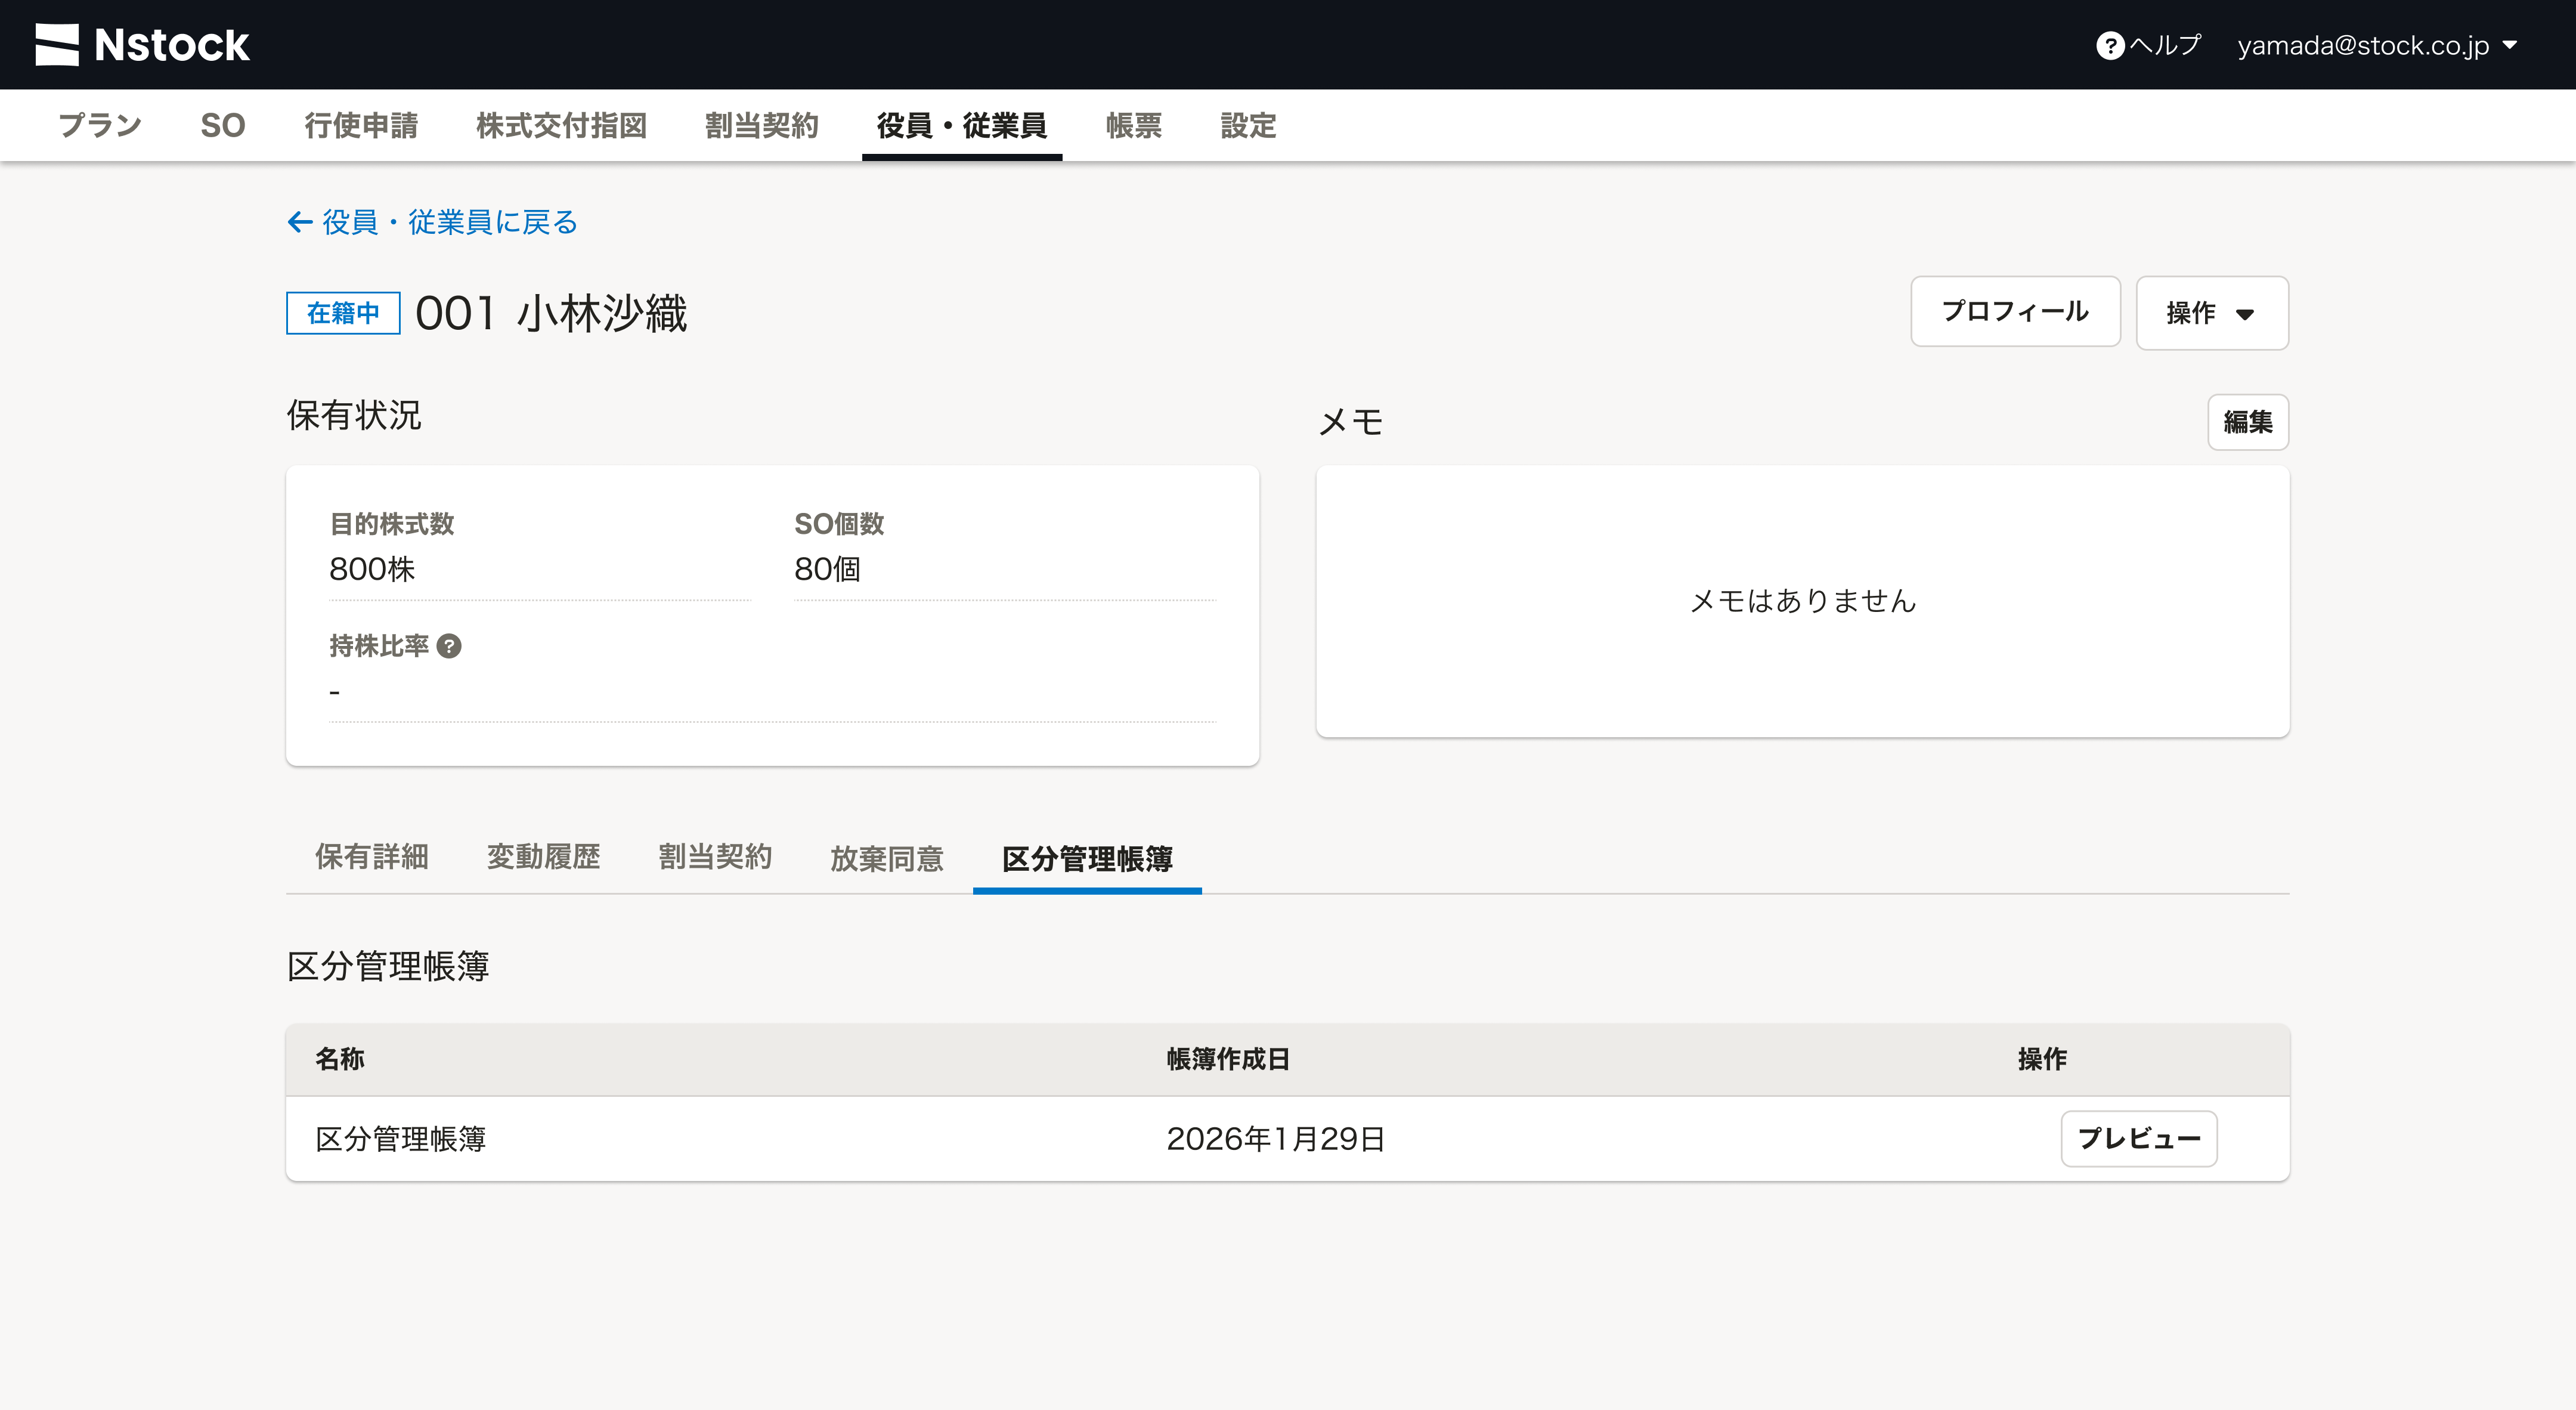Go to the プラン menu
The height and width of the screenshot is (1410, 2576).
click(x=100, y=126)
